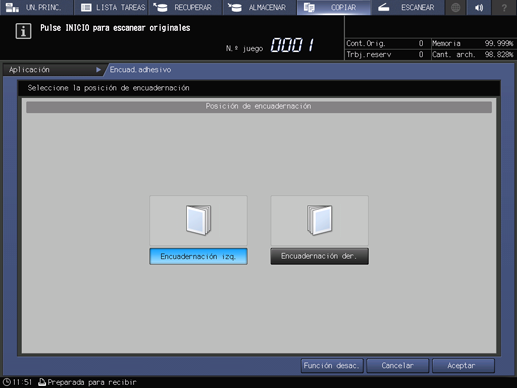The image size is (517, 388).
Task: Confirm with the Aceptar button
Action: (463, 366)
